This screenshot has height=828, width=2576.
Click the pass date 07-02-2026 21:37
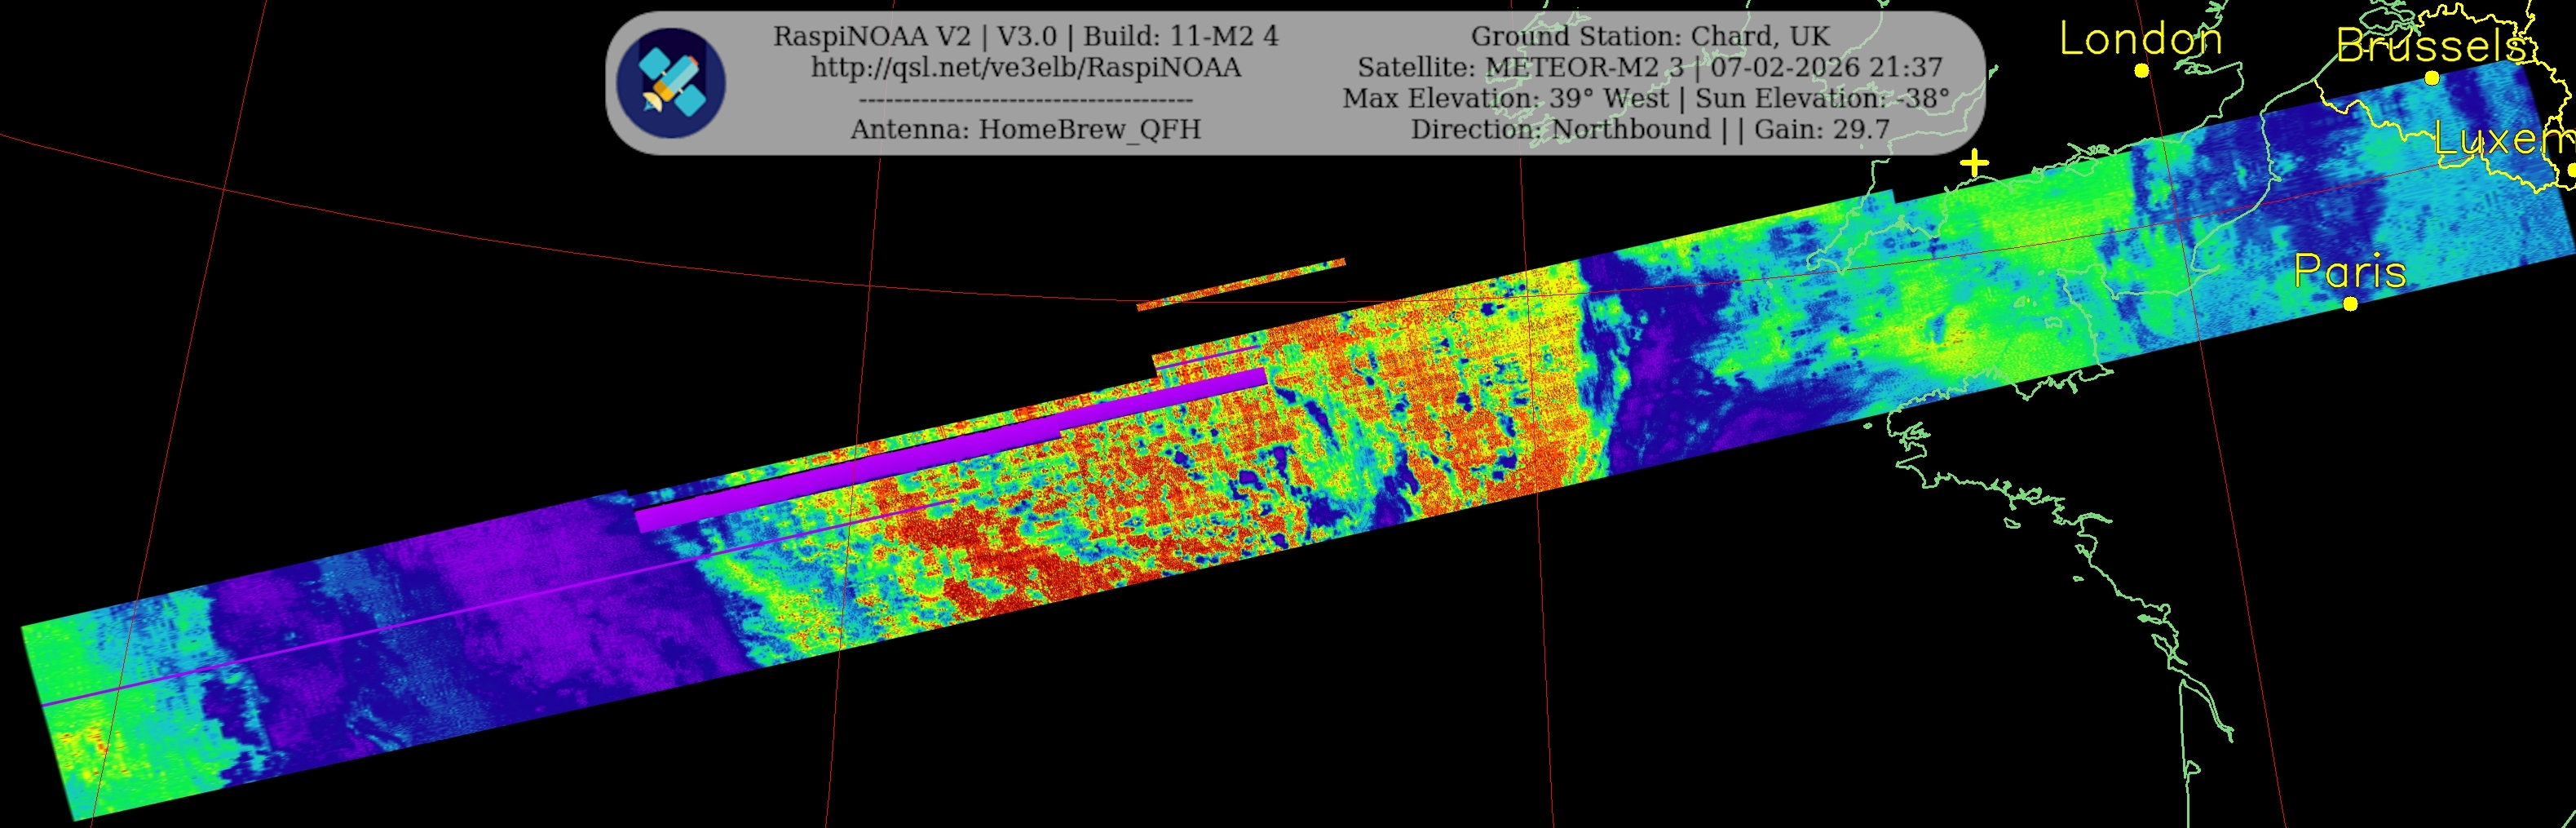coord(1826,68)
